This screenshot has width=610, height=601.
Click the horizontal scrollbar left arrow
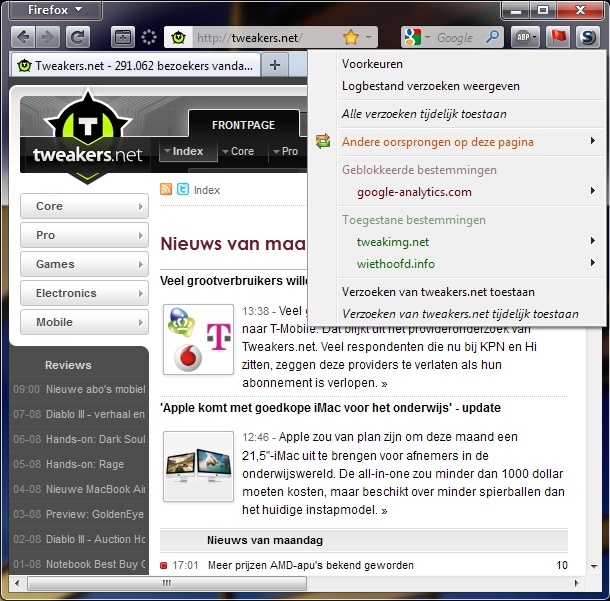(17, 583)
